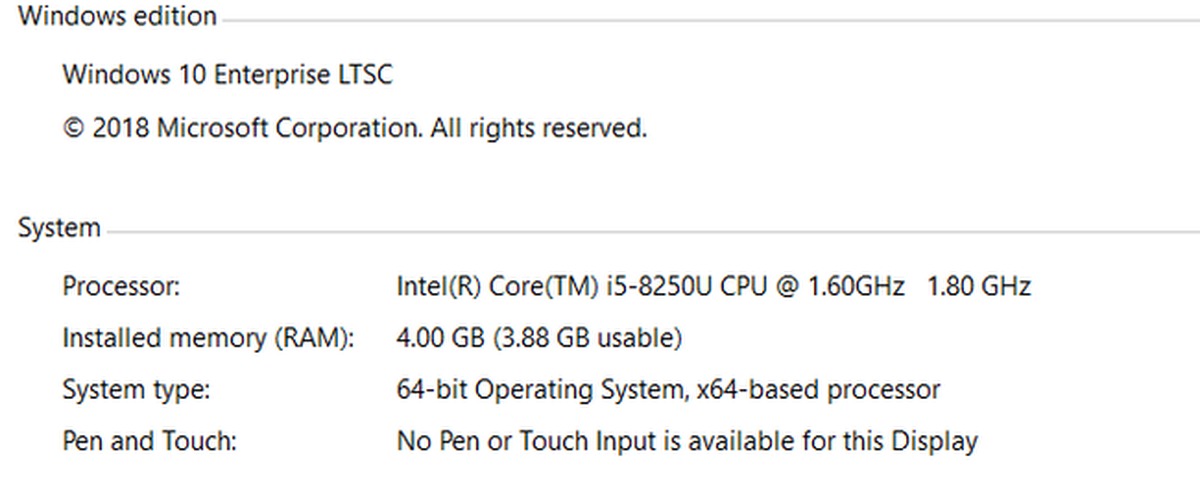Select the Processor: label

120,287
